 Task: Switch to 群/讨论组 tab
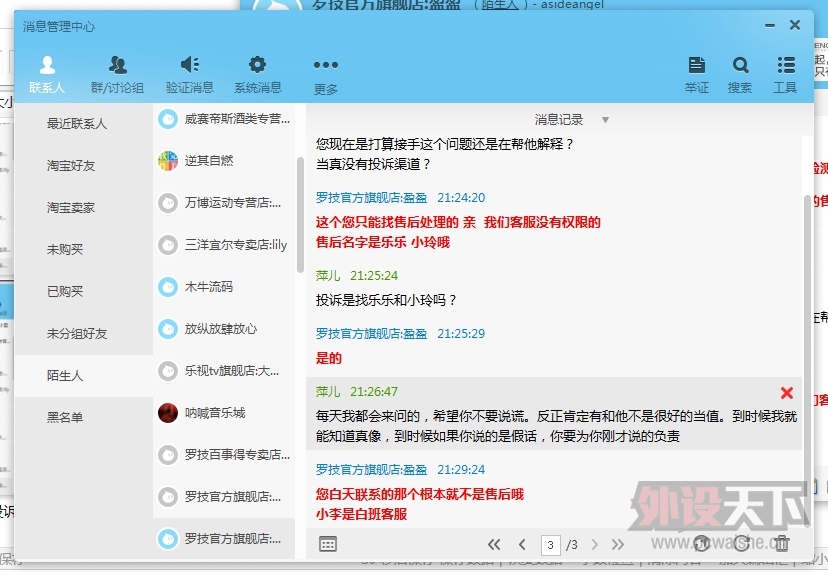click(x=117, y=74)
